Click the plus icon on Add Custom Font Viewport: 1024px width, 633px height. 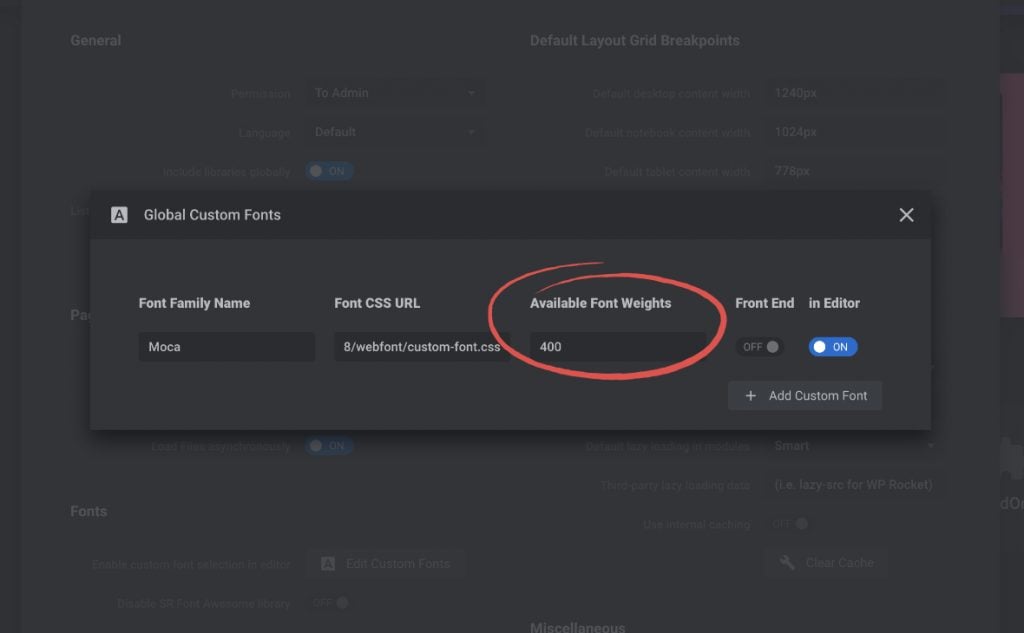751,395
